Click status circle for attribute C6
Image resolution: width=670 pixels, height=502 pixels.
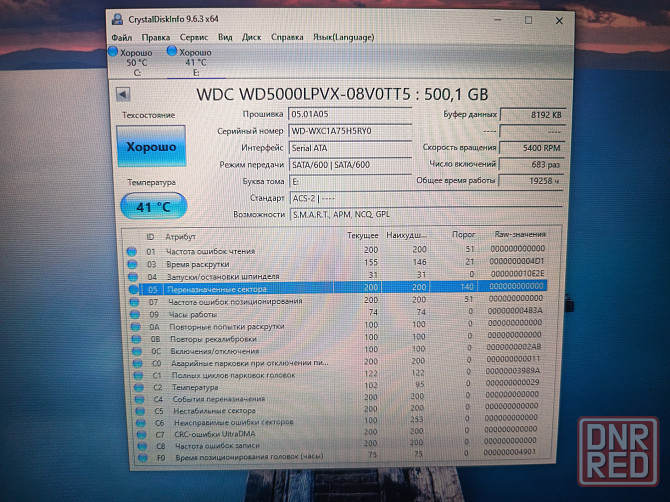(x=141, y=423)
